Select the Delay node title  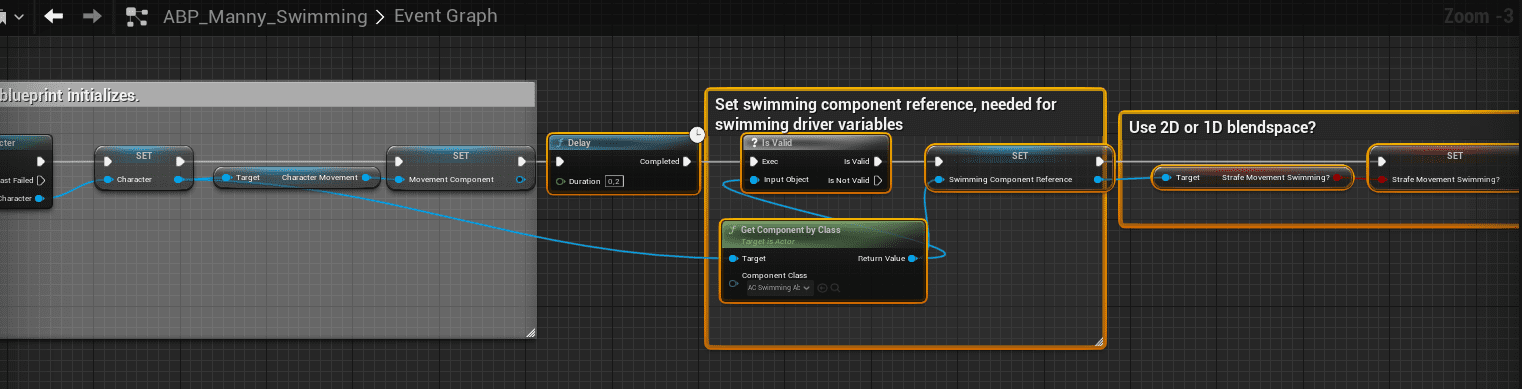(579, 143)
